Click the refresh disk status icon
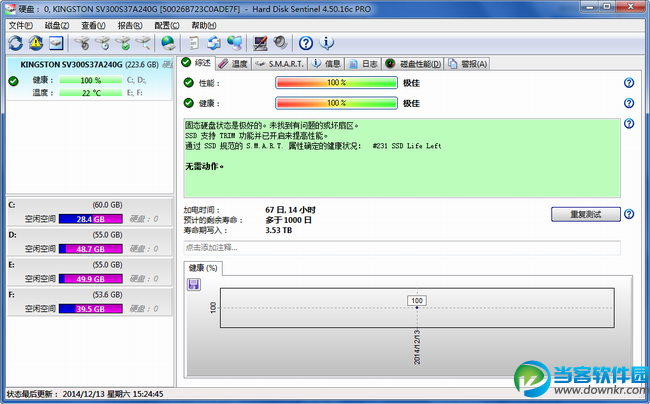This screenshot has width=650, height=404. tap(16, 43)
